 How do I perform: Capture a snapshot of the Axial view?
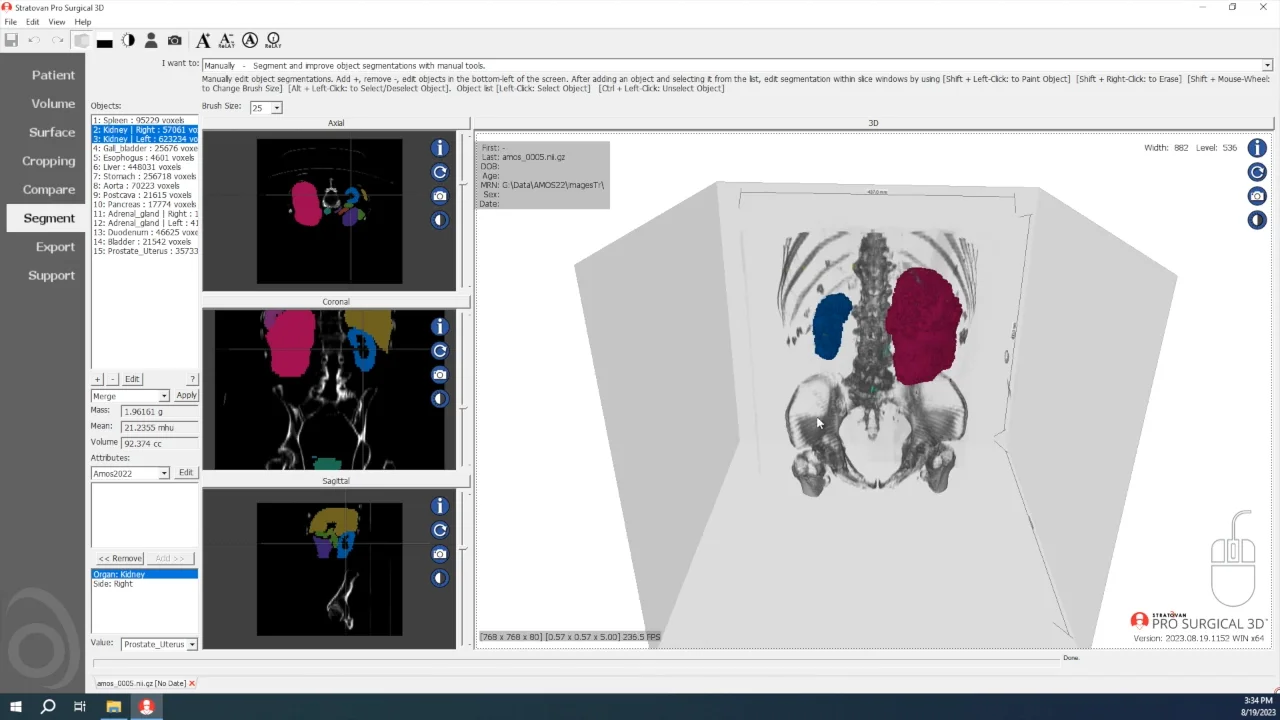pos(440,196)
